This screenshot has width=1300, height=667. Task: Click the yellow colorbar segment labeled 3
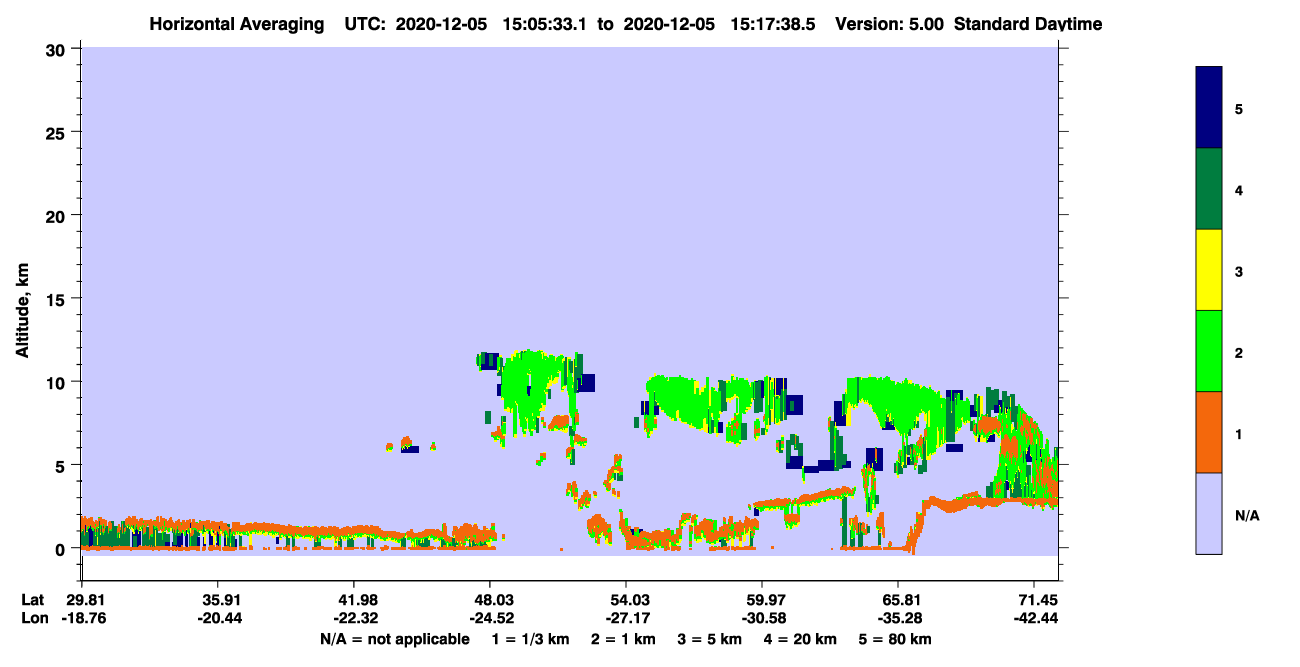[x=1209, y=270]
